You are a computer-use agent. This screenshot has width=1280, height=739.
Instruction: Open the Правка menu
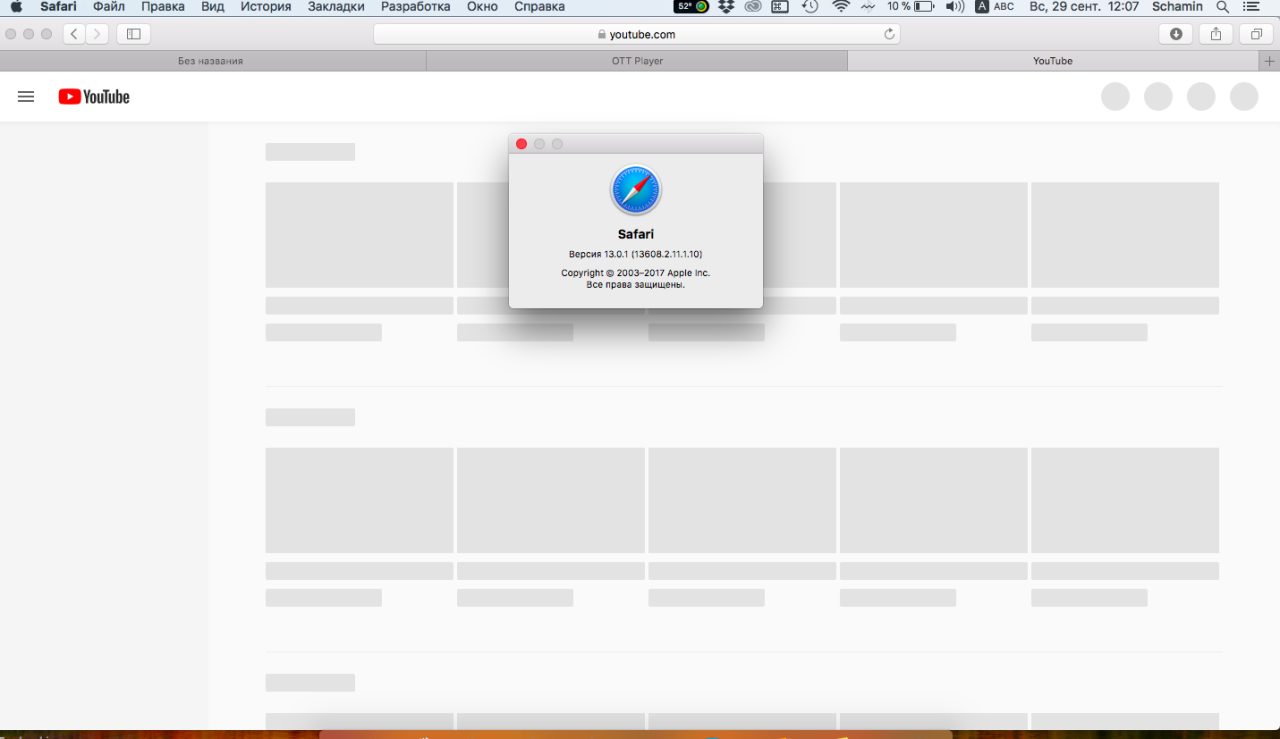(x=163, y=7)
